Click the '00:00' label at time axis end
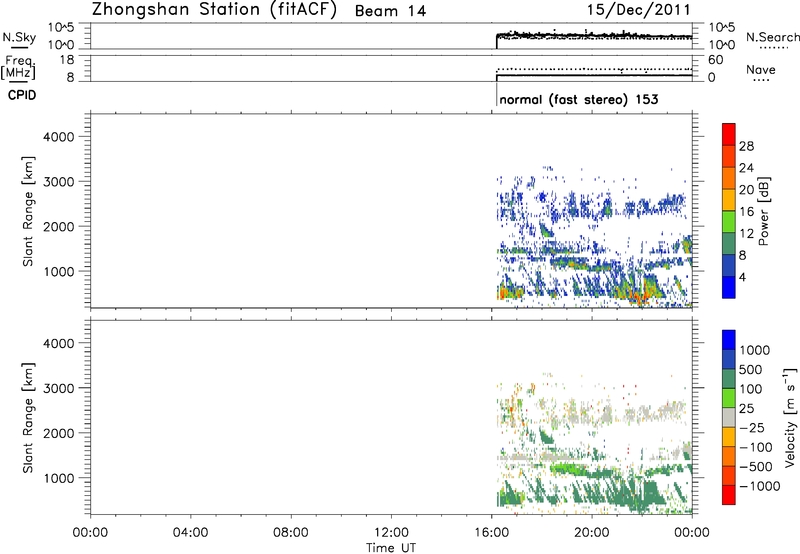The width and height of the screenshot is (800, 554). tap(692, 533)
